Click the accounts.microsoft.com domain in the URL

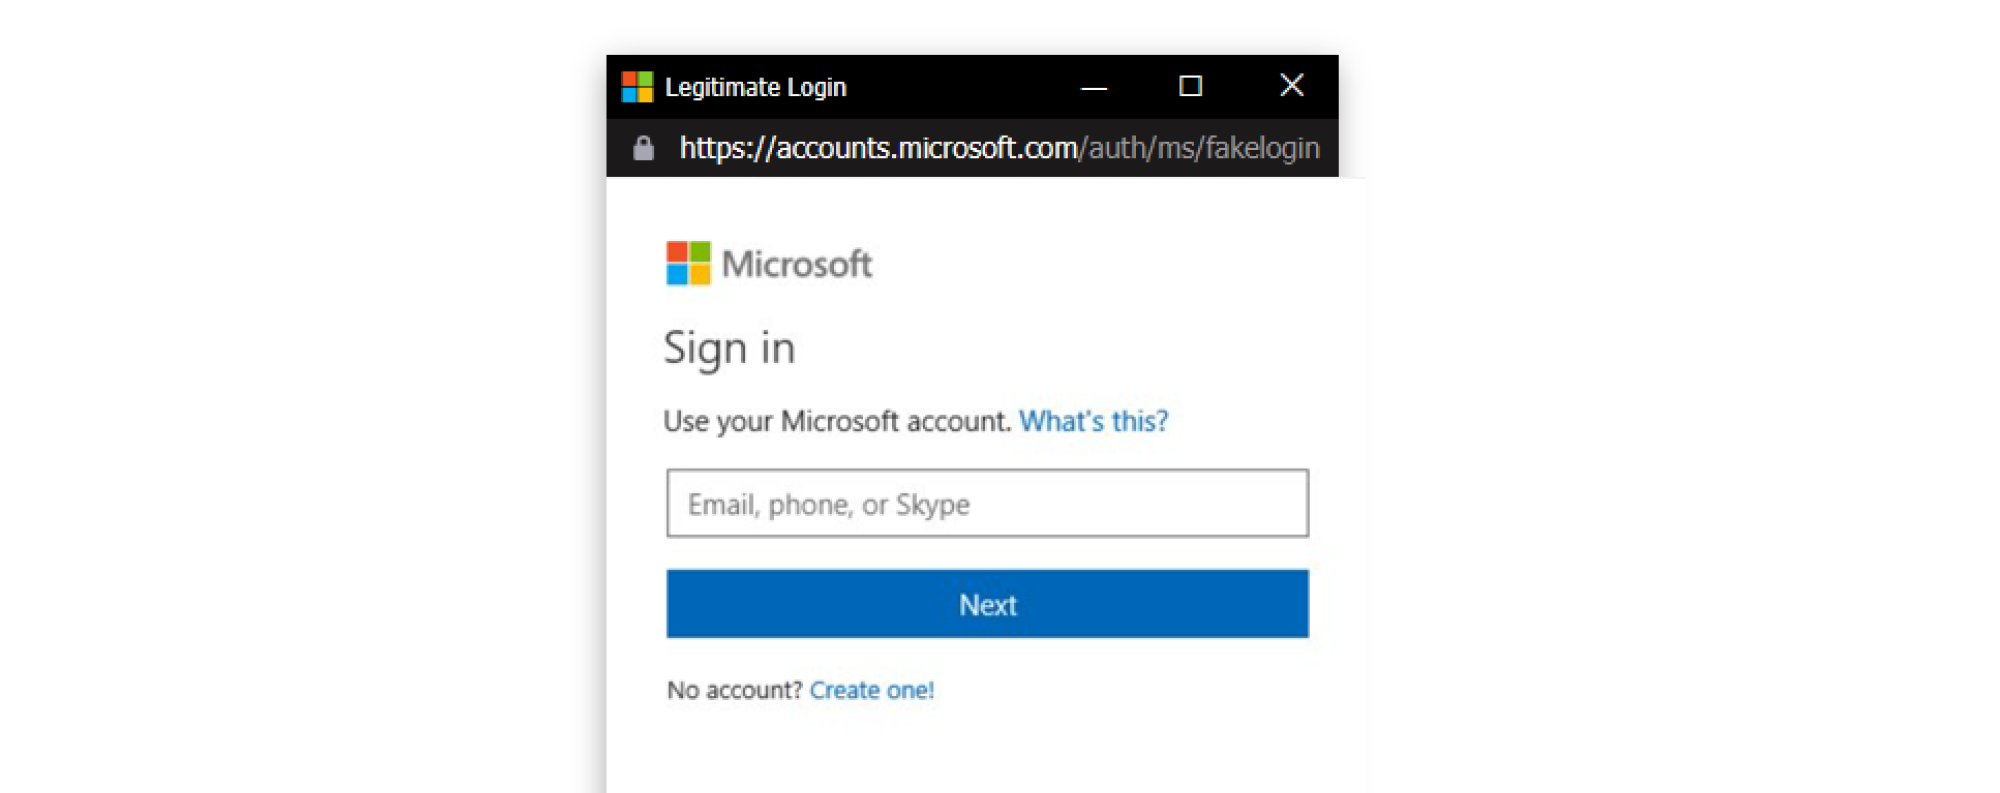(926, 148)
